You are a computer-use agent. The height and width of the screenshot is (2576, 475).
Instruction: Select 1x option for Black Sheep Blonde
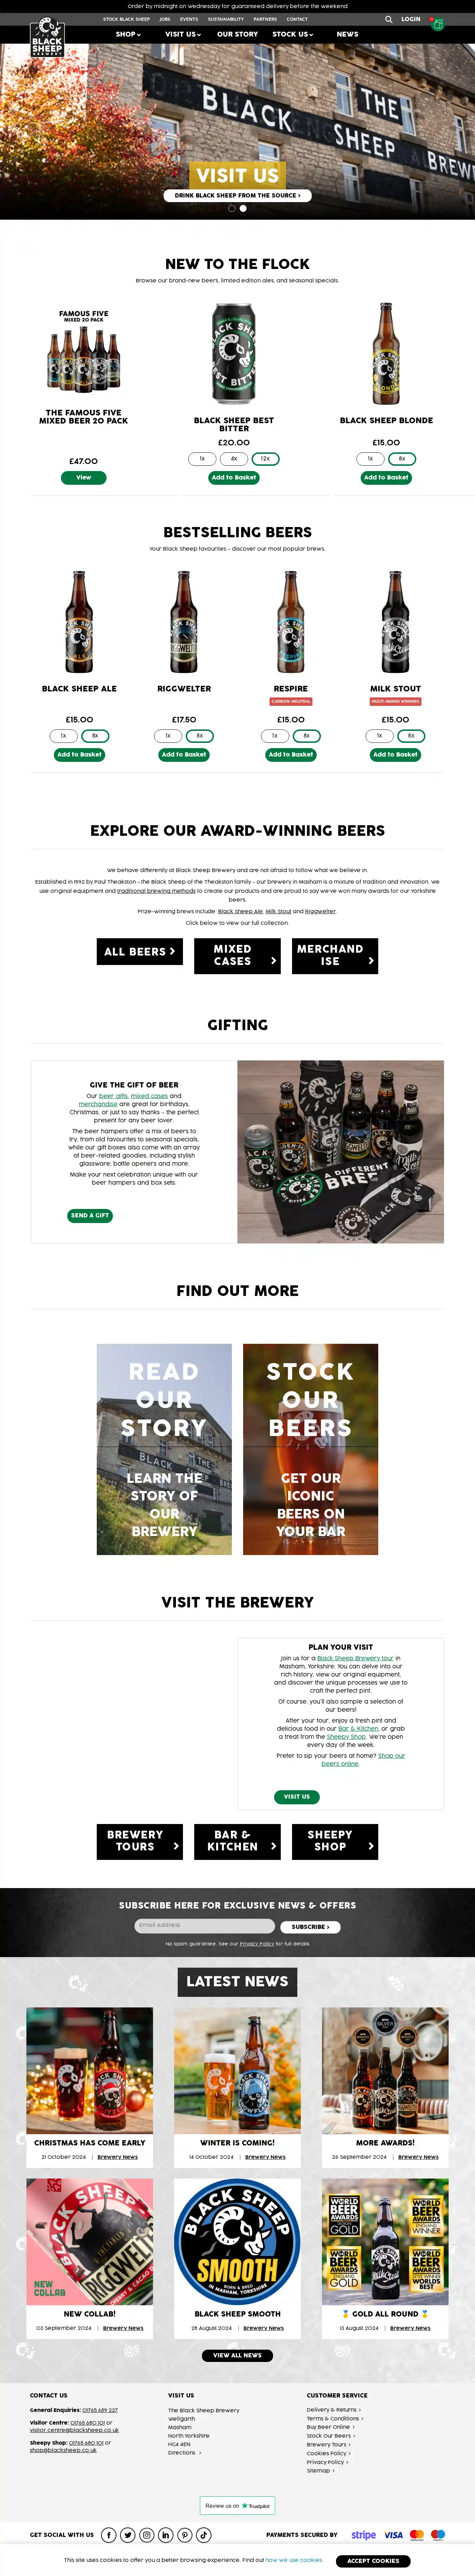tap(370, 459)
